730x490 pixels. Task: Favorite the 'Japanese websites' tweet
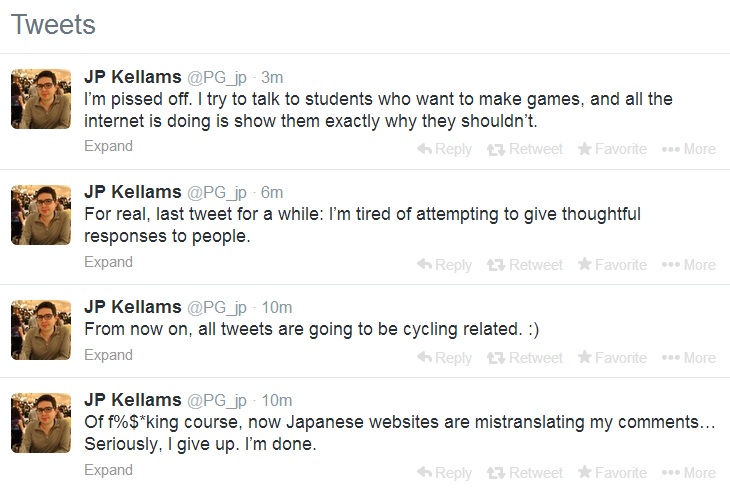click(x=612, y=472)
